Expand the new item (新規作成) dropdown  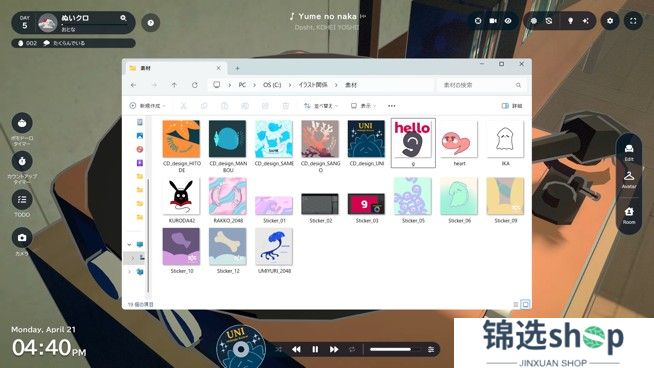[148, 106]
